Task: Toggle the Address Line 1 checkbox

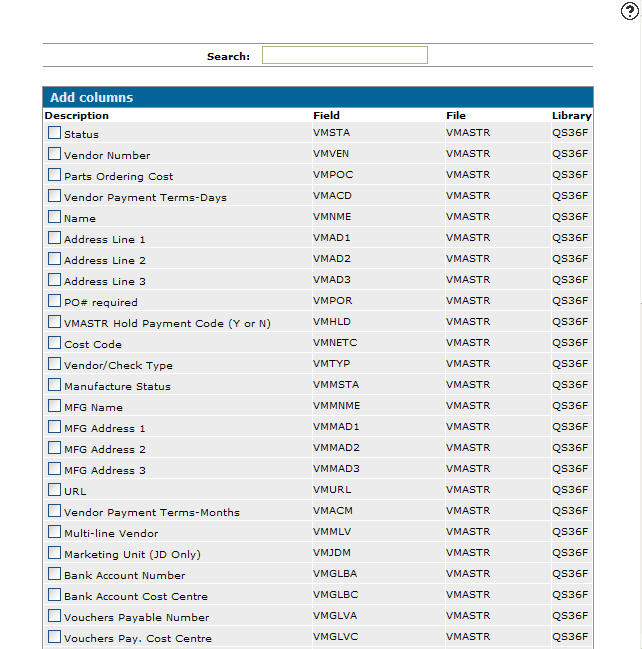Action: (54, 238)
